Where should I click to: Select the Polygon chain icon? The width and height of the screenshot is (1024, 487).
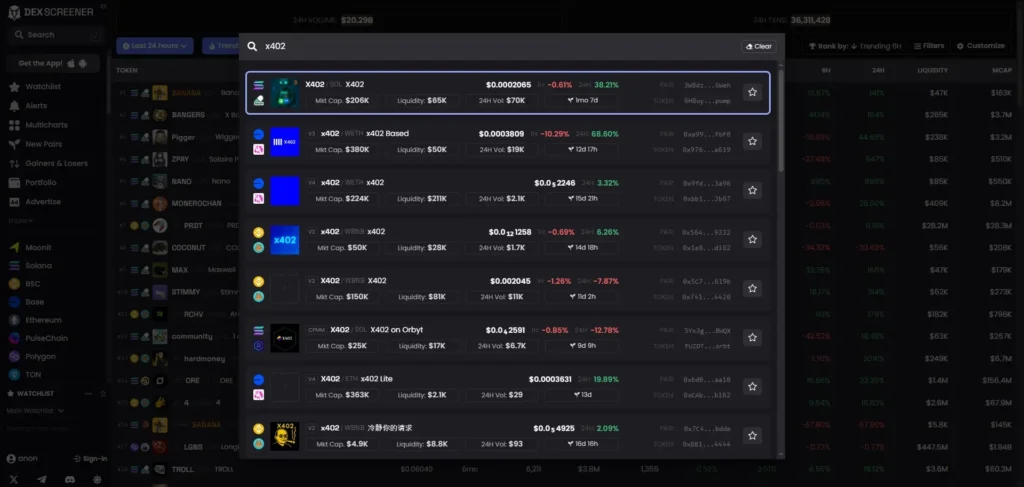coord(14,356)
